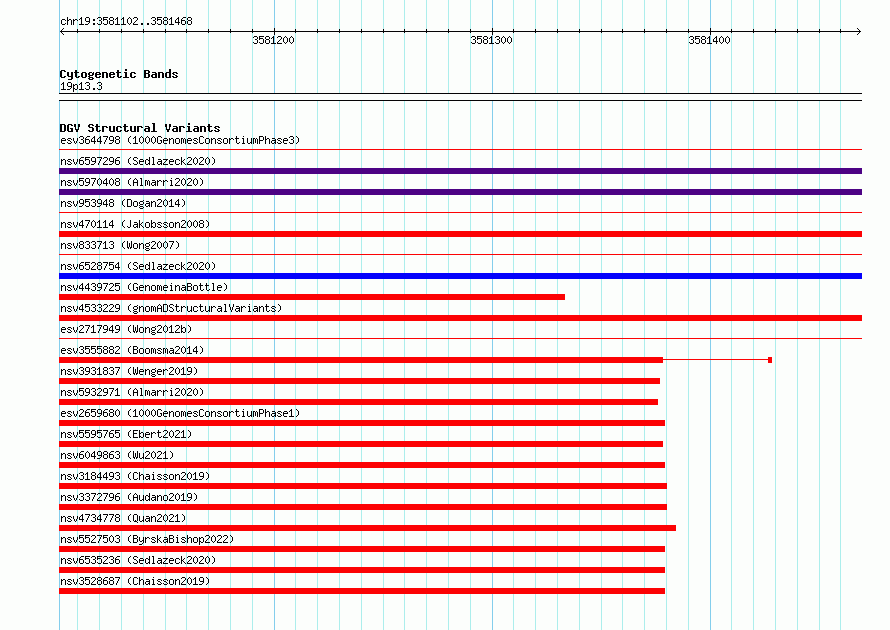Select the nsv6049863 (Wu2021) red bar

pyautogui.click(x=362, y=465)
